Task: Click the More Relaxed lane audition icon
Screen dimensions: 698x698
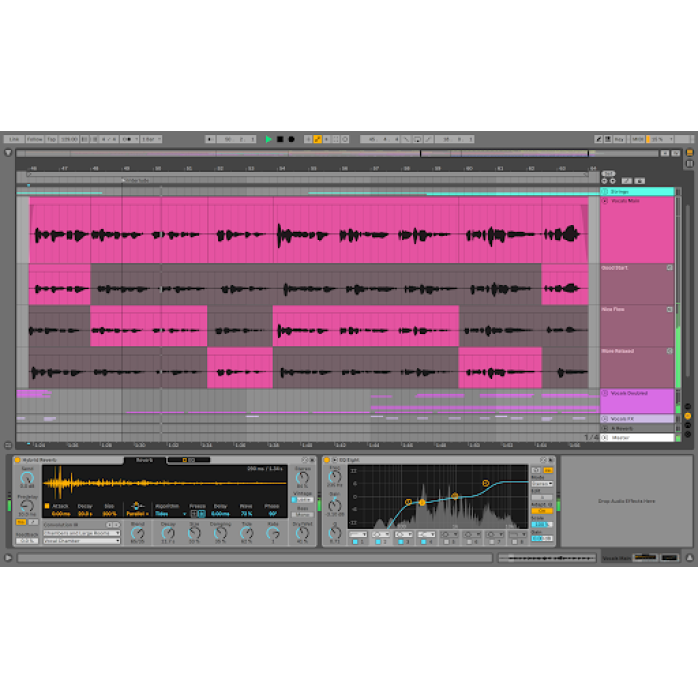Action: [x=669, y=351]
